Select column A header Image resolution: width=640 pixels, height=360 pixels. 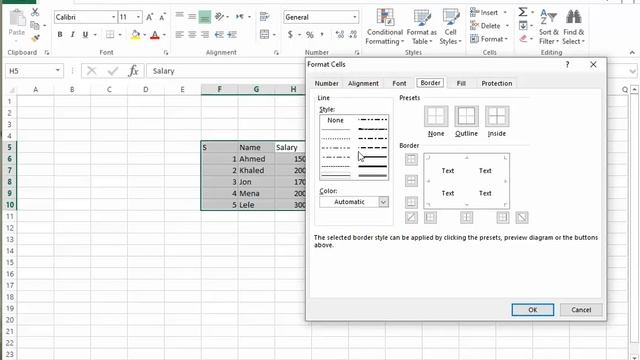[36, 89]
